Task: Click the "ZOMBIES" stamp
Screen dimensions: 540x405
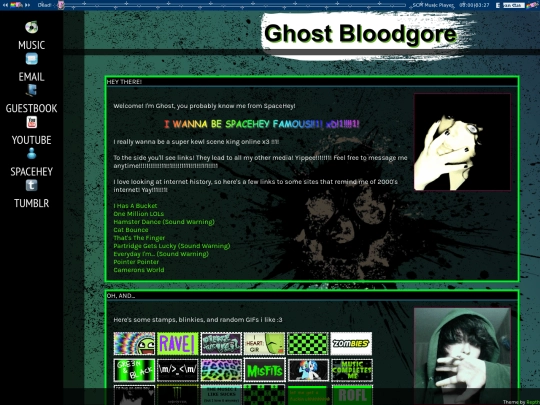Action: pyautogui.click(x=351, y=343)
